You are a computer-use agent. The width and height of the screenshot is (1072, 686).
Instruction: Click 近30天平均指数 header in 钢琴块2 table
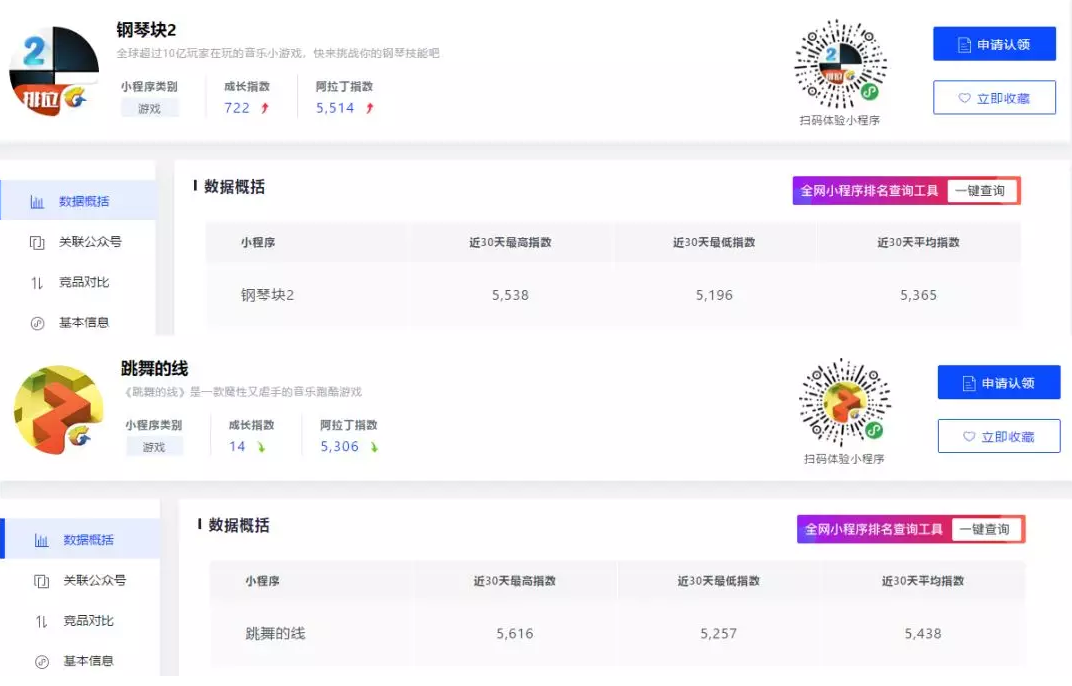coord(919,243)
